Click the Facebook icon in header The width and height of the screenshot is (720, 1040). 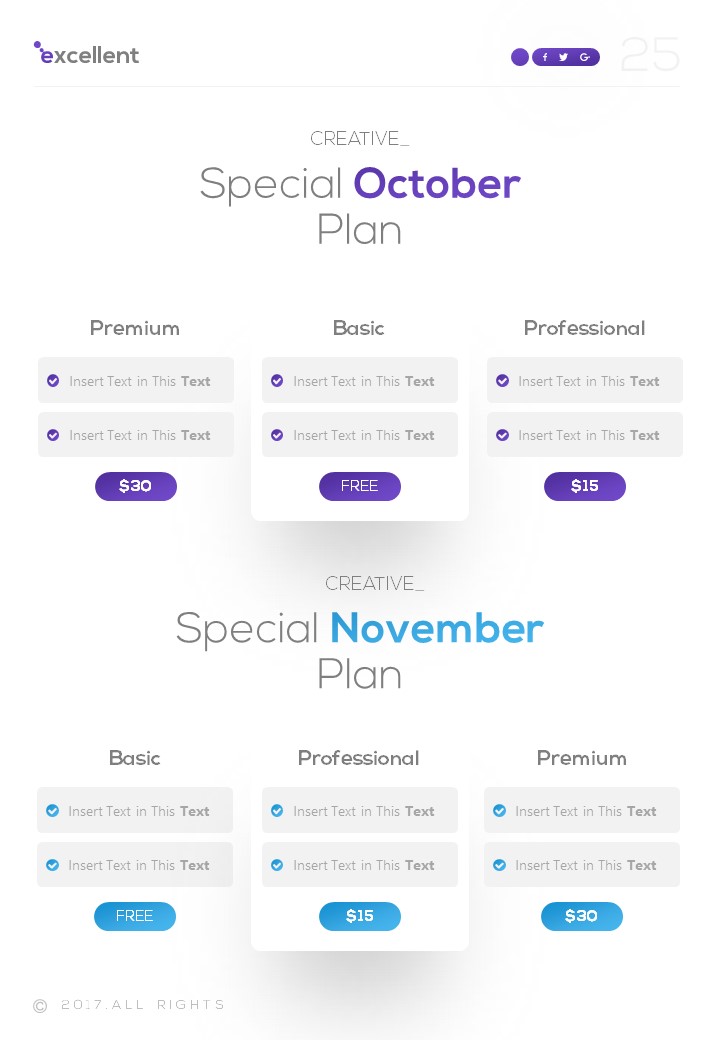[x=545, y=57]
